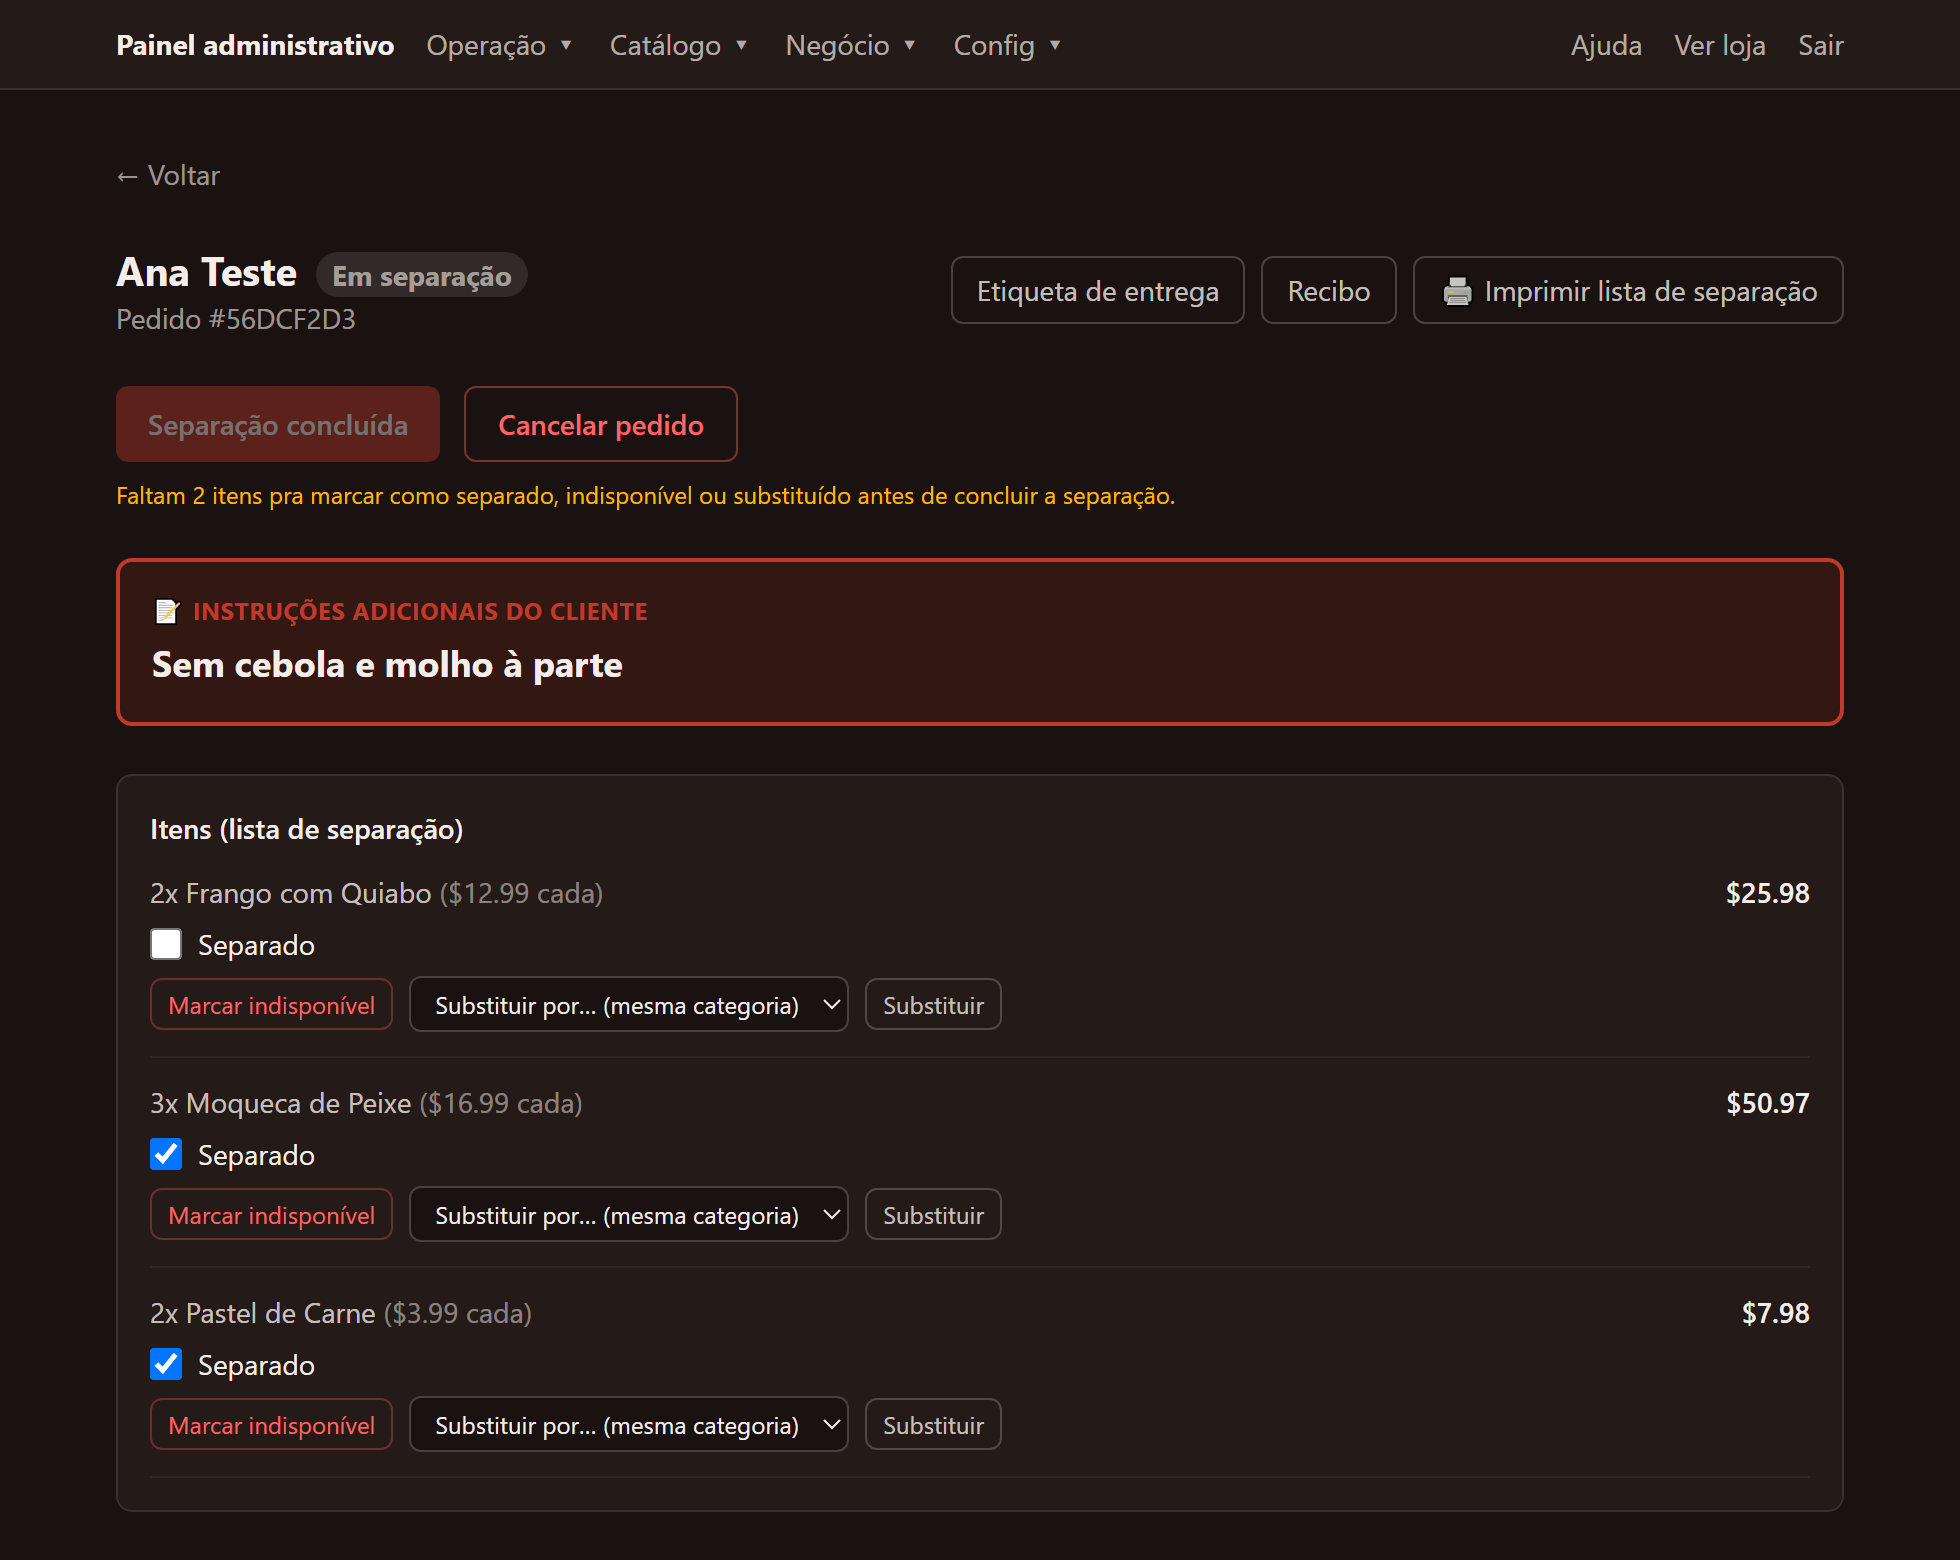Click Painel administrativo title
The height and width of the screenshot is (1560, 1960).
click(x=255, y=45)
